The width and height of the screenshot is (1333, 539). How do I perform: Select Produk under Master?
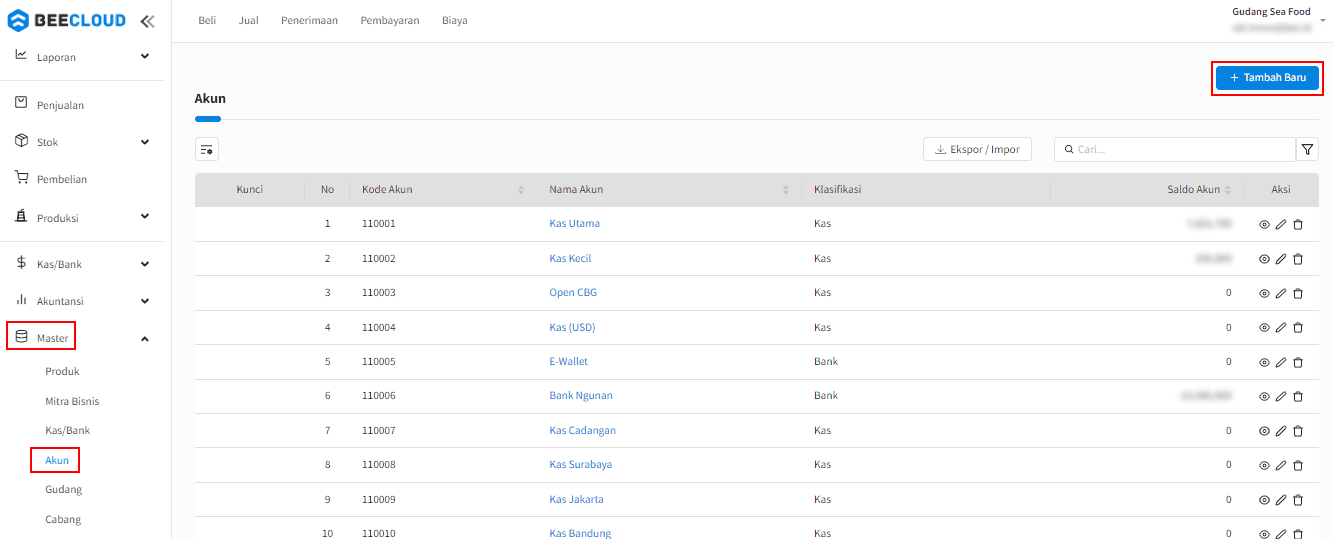(x=62, y=371)
